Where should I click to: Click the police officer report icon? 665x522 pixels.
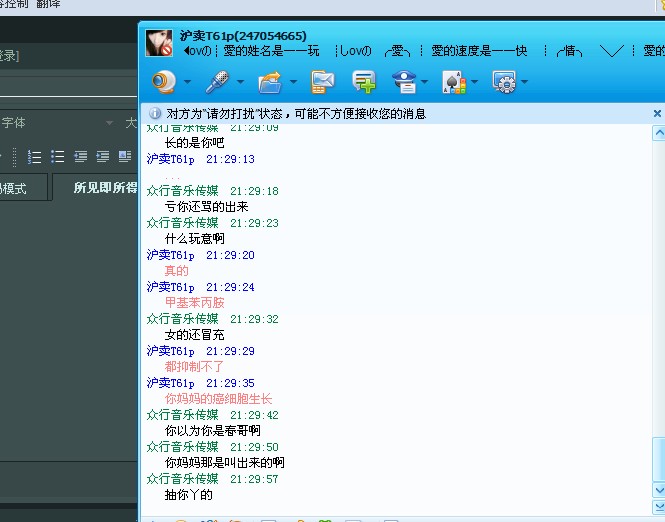click(404, 81)
